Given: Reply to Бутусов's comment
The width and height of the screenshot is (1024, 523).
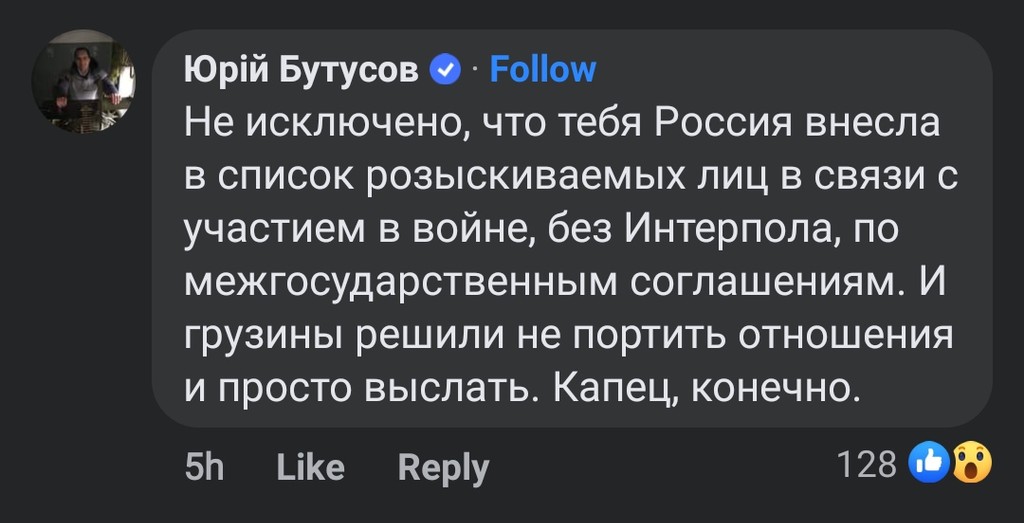Looking at the screenshot, I should tap(443, 467).
